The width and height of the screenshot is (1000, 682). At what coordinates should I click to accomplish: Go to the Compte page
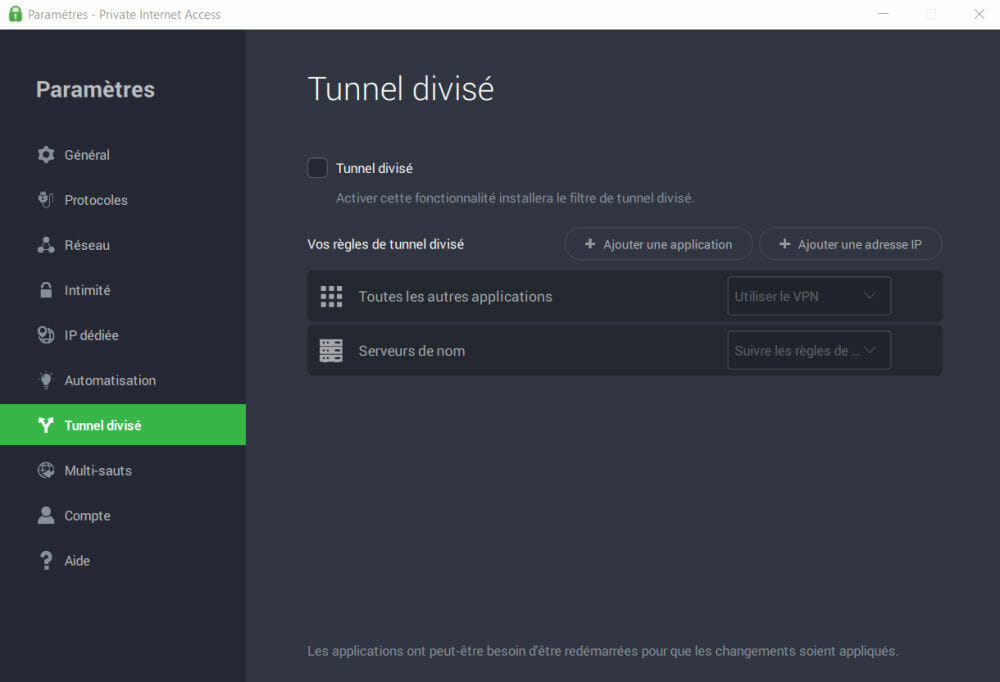[x=122, y=515]
